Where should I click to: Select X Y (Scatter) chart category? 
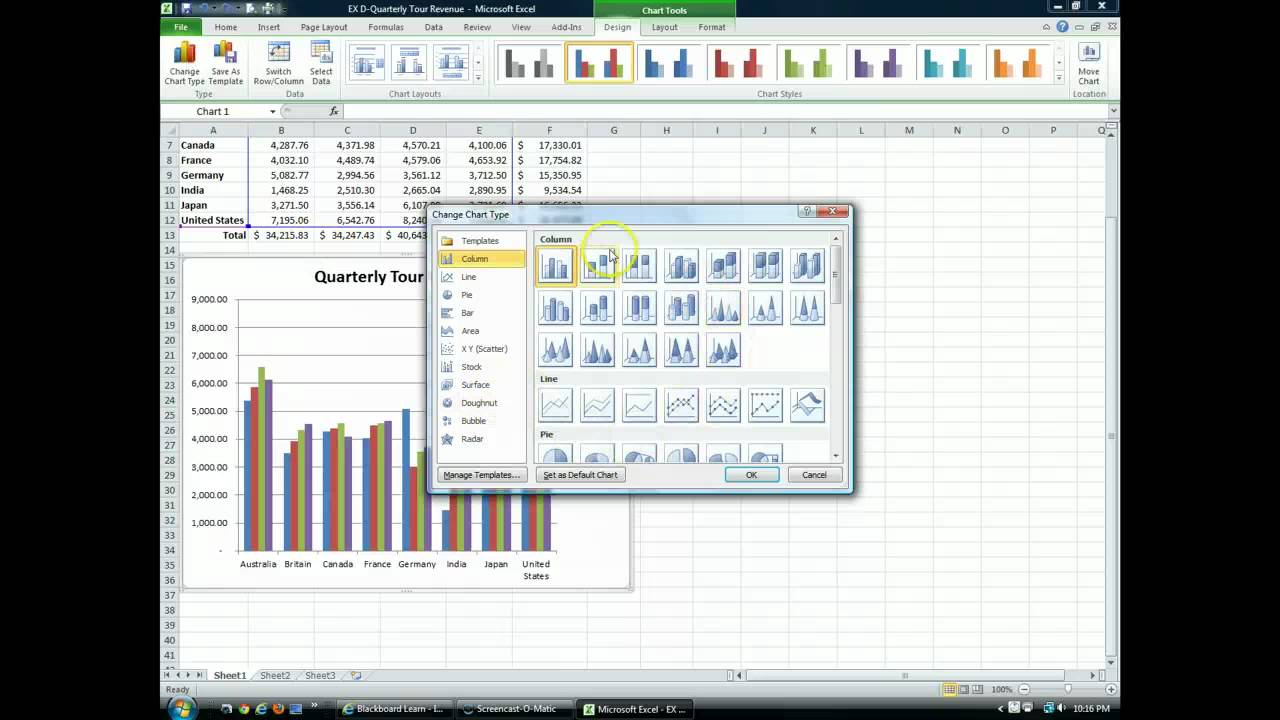coord(481,349)
